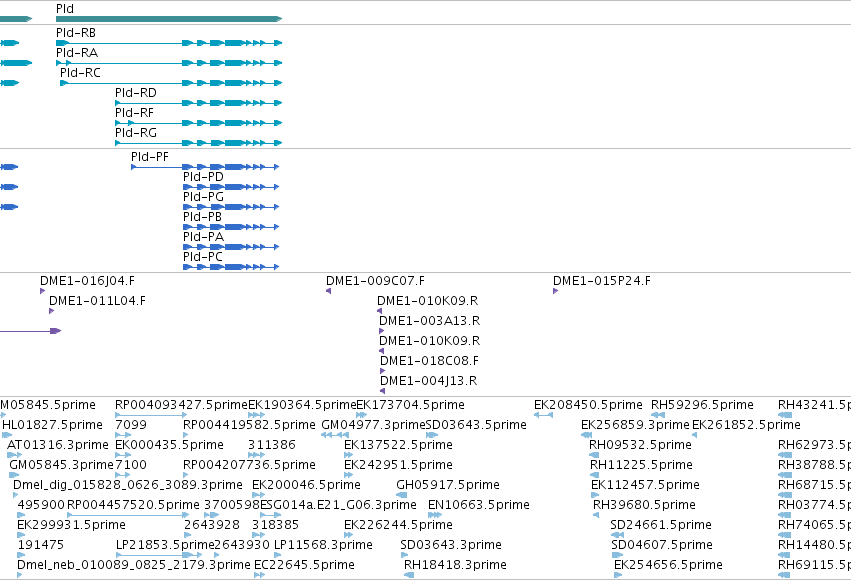Click feature DME1-018C08.F

coord(429,362)
